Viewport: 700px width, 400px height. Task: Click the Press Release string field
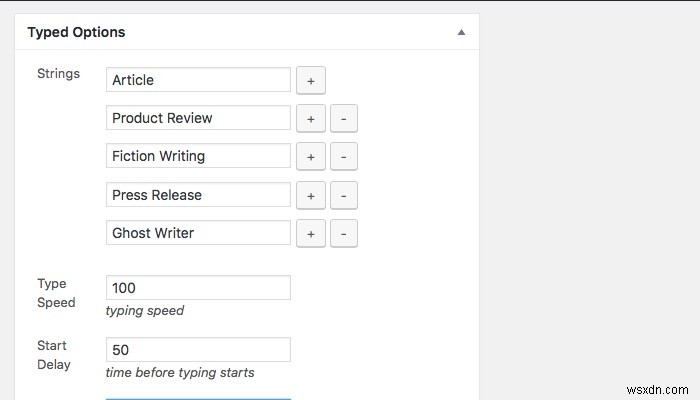tap(198, 195)
